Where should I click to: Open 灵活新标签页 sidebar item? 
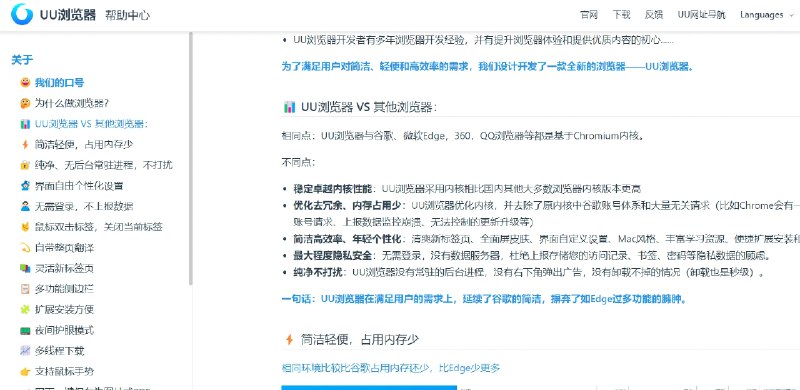pyautogui.click(x=64, y=268)
